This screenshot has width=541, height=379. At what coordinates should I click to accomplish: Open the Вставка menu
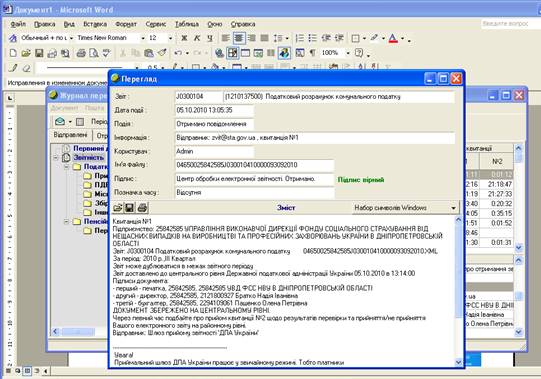(95, 24)
